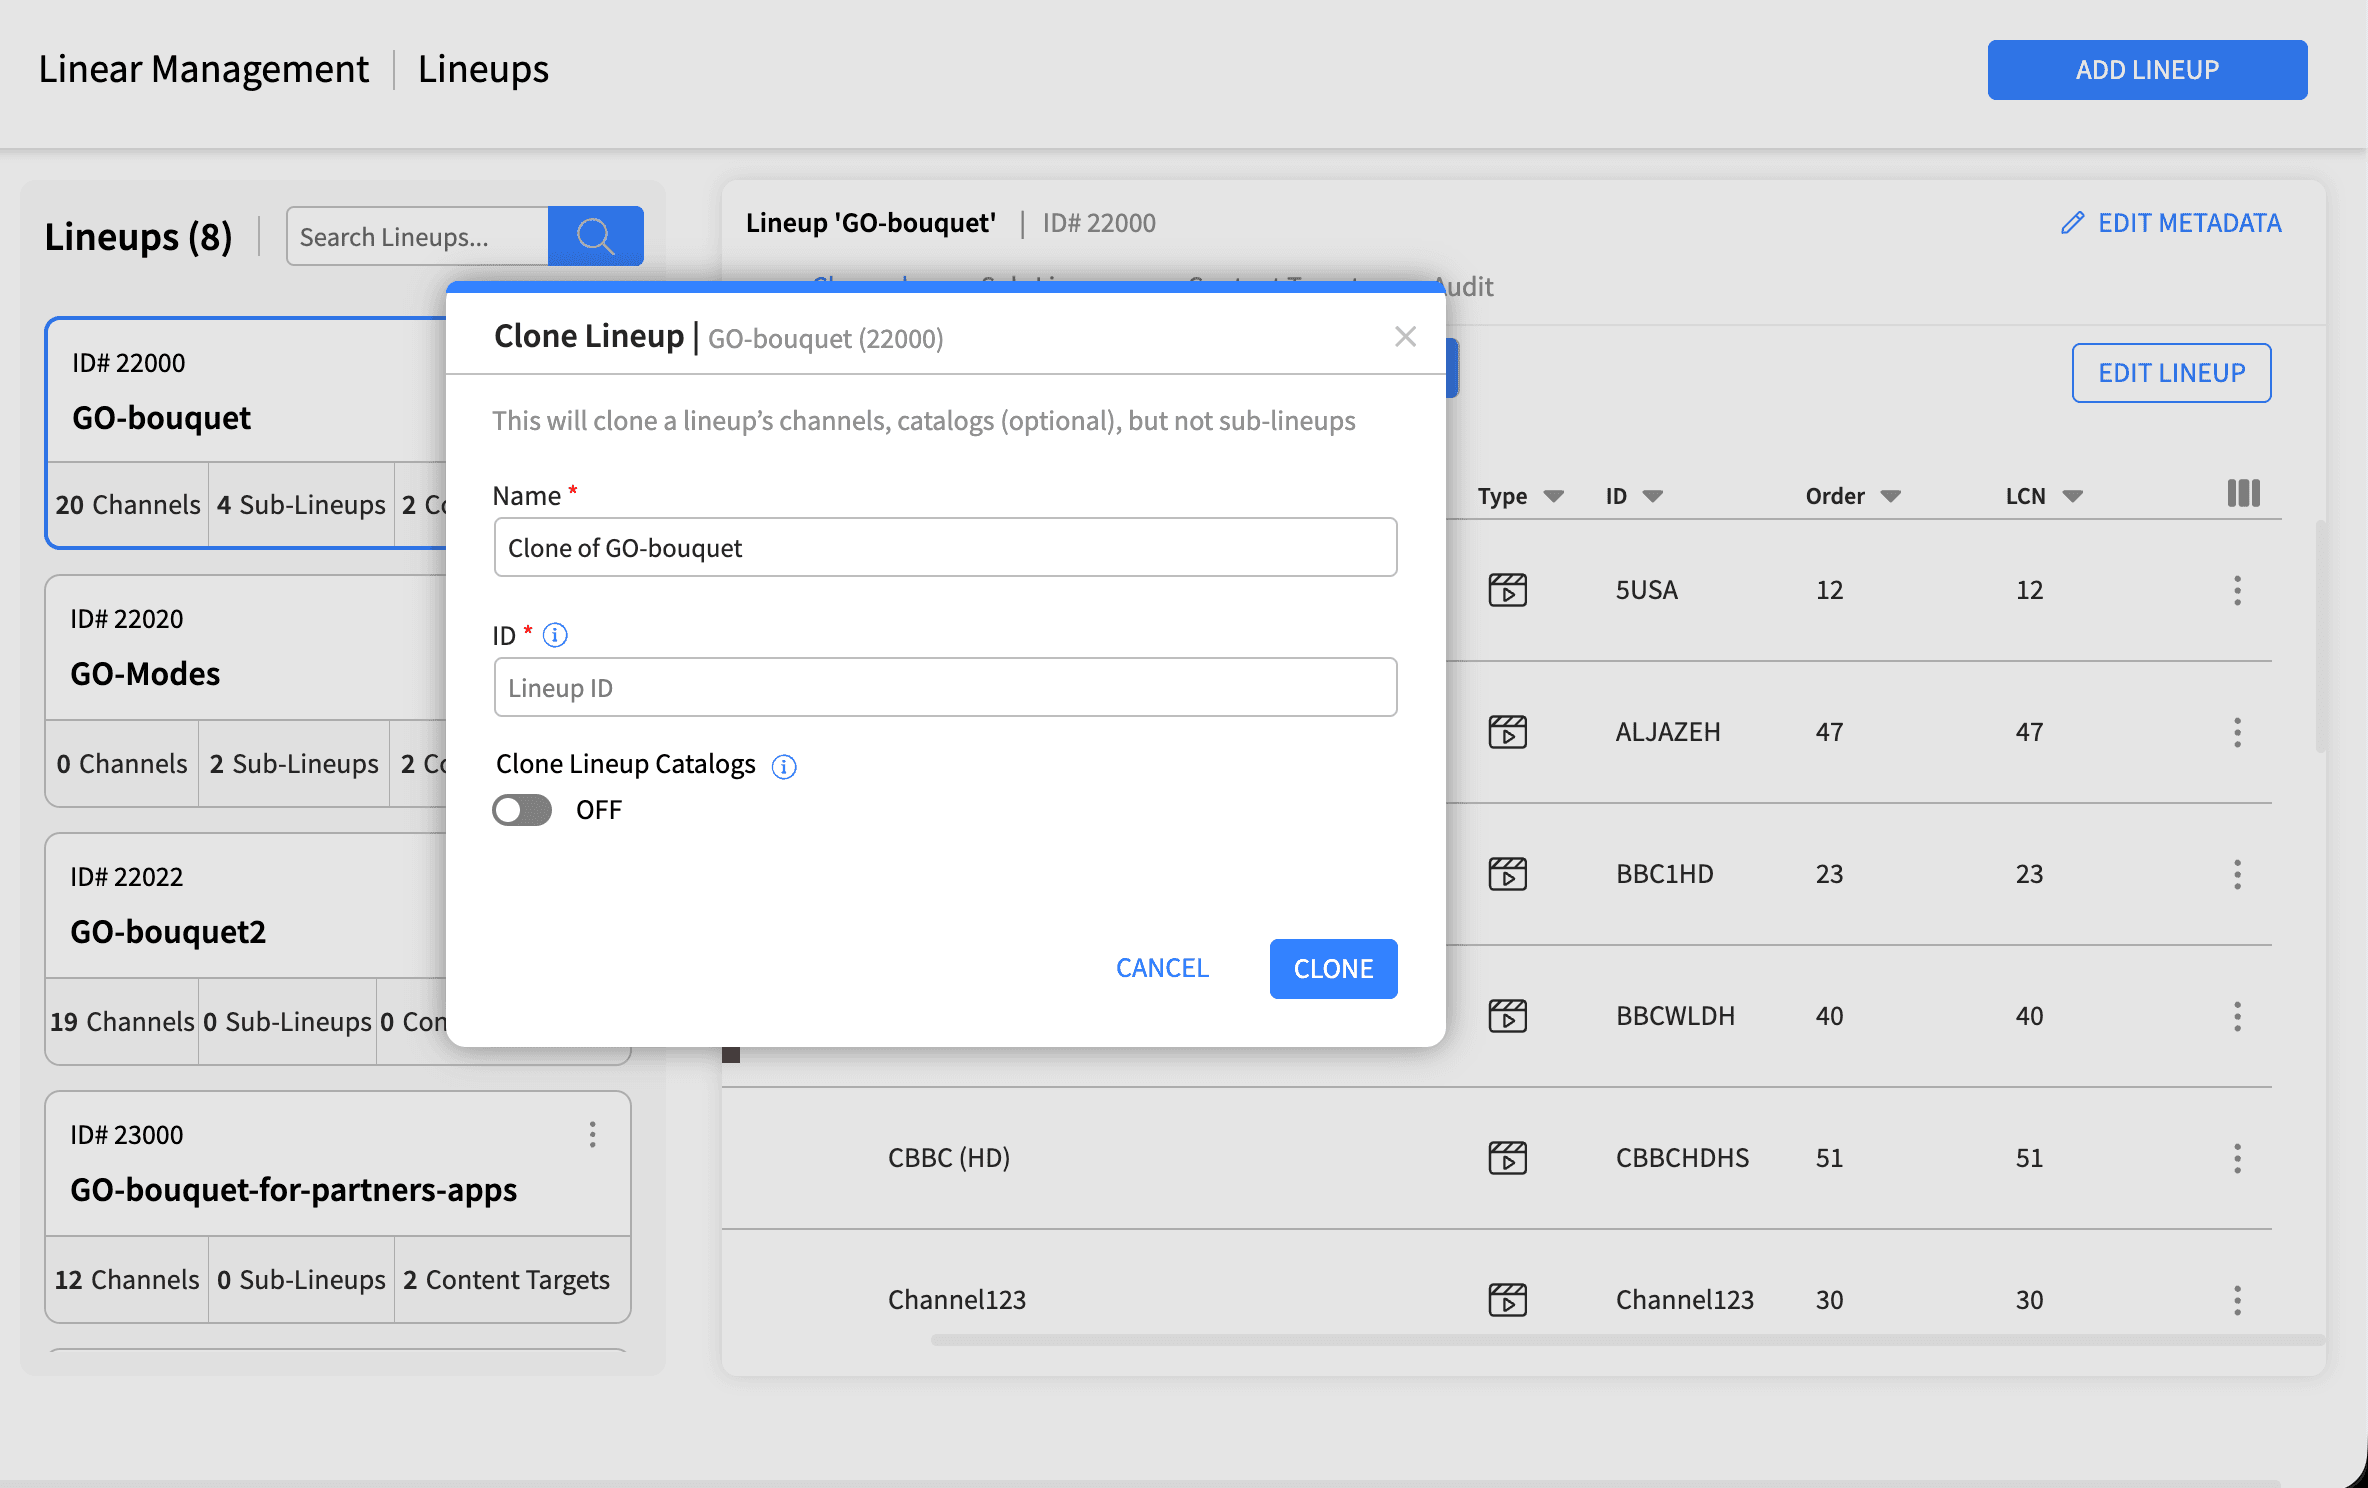The width and height of the screenshot is (2368, 1488).
Task: Open the GO-bouquet-for-partners-apps options menu
Action: point(593,1134)
